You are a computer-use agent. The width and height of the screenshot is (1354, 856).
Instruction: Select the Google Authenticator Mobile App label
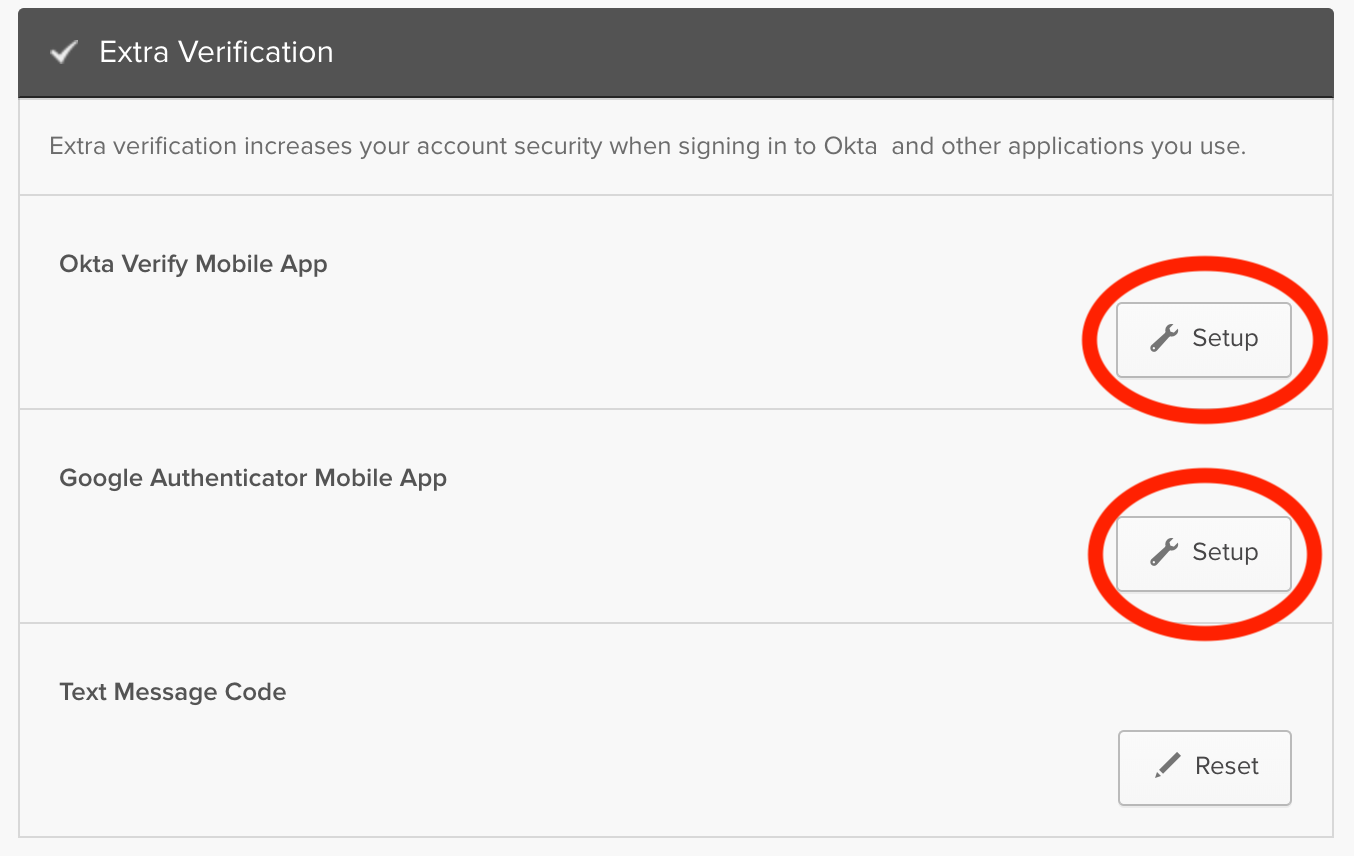253,478
